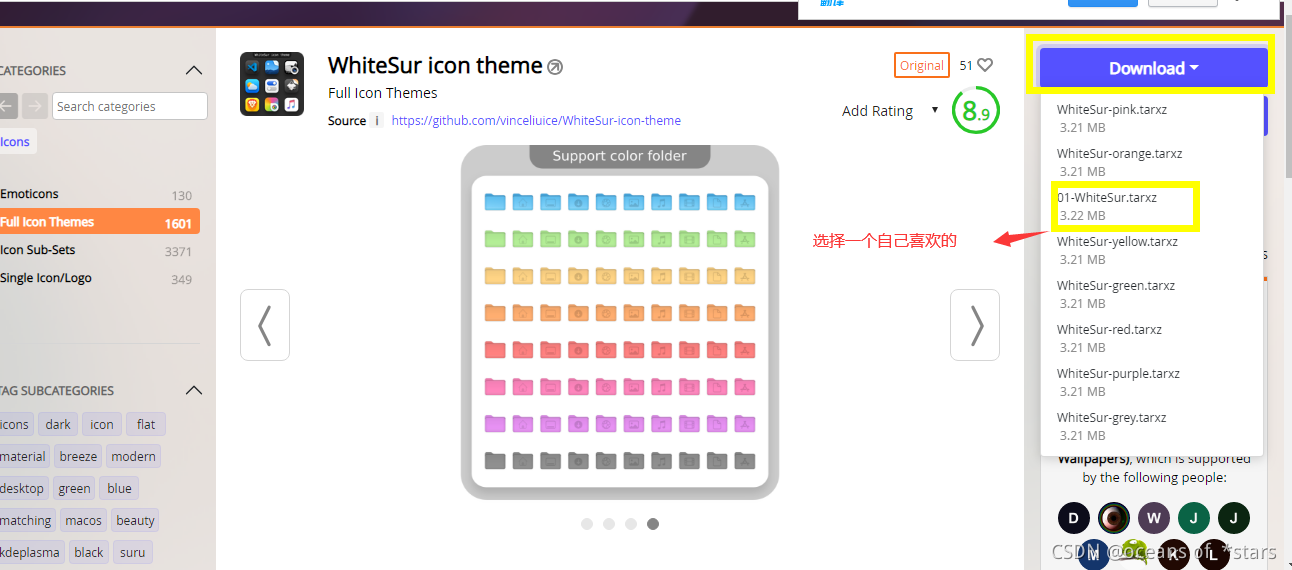This screenshot has height=570, width=1292.
Task: Collapse the TAG SUBCATEGORIES section chevron
Action: (x=194, y=390)
